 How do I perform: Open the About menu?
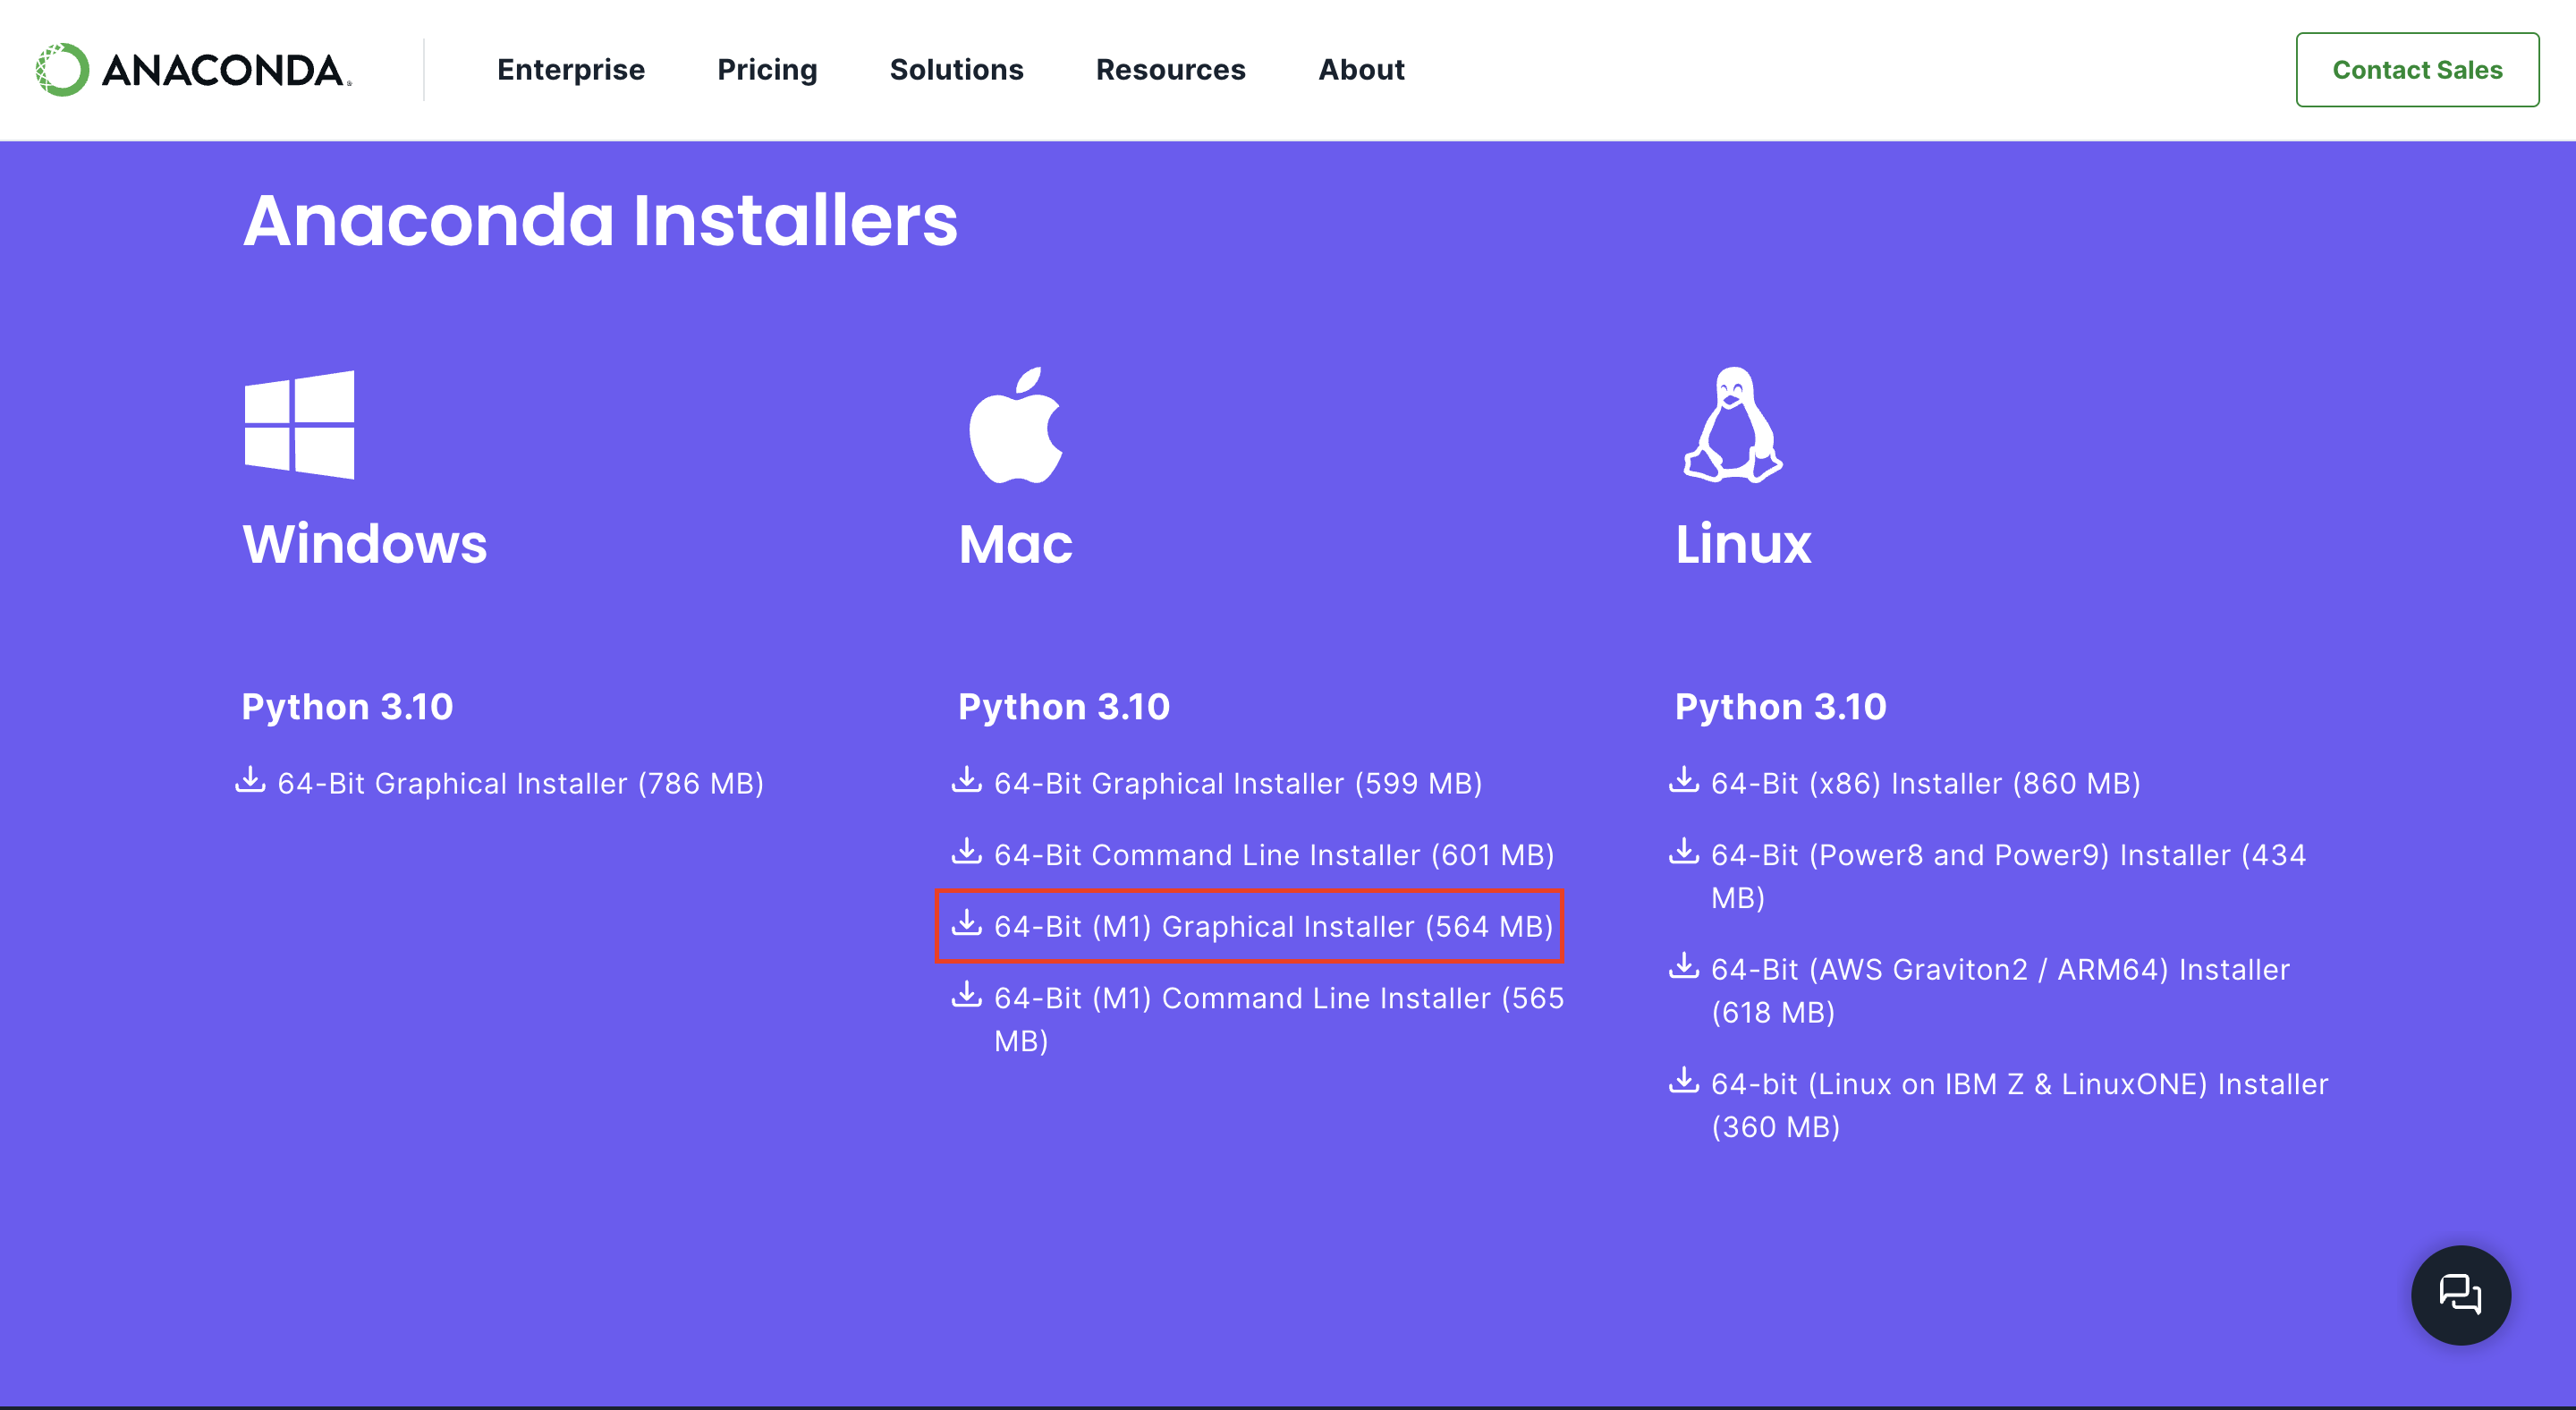[x=1361, y=69]
